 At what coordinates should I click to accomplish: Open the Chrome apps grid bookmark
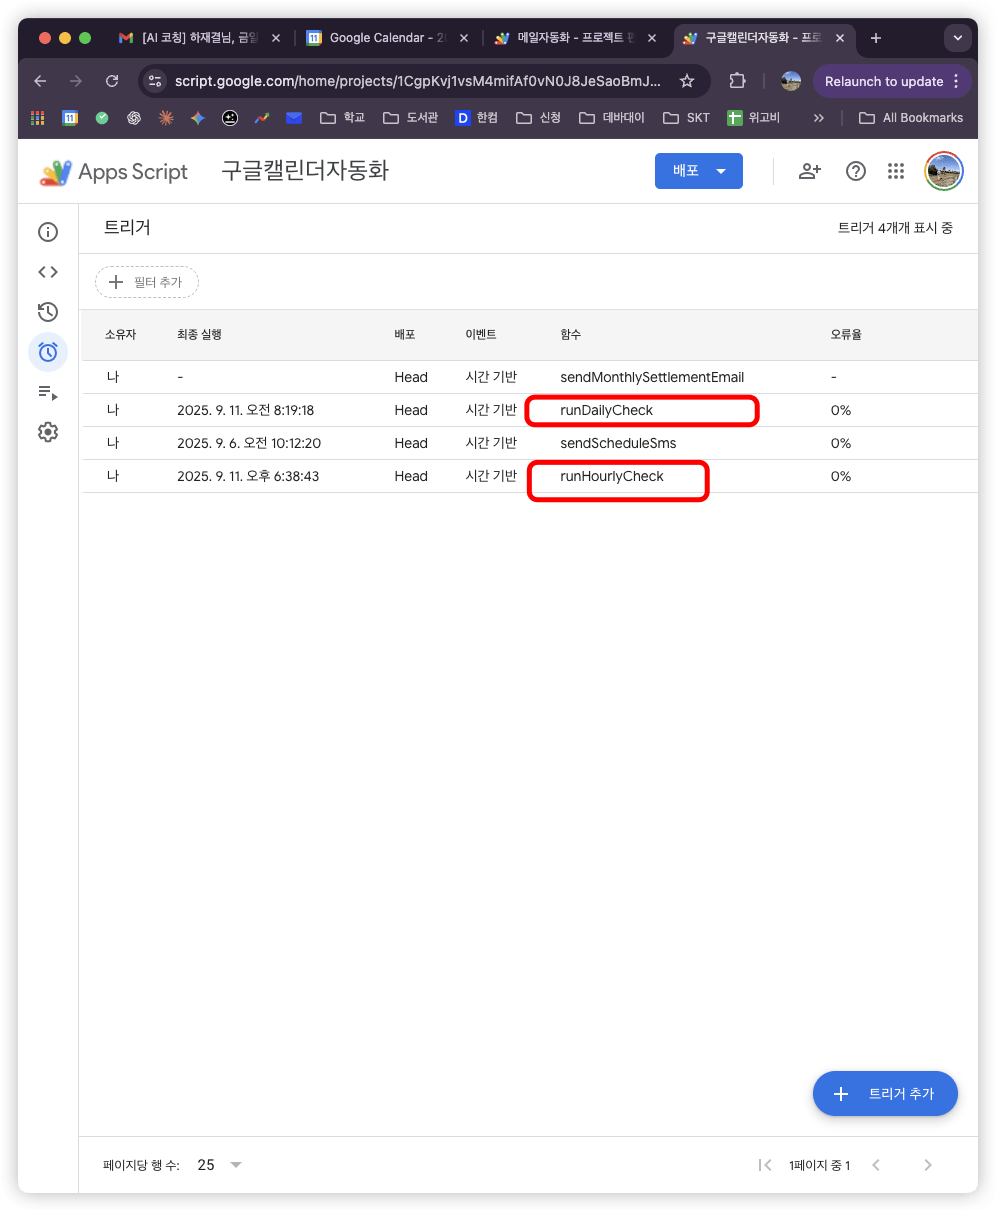[x=38, y=118]
